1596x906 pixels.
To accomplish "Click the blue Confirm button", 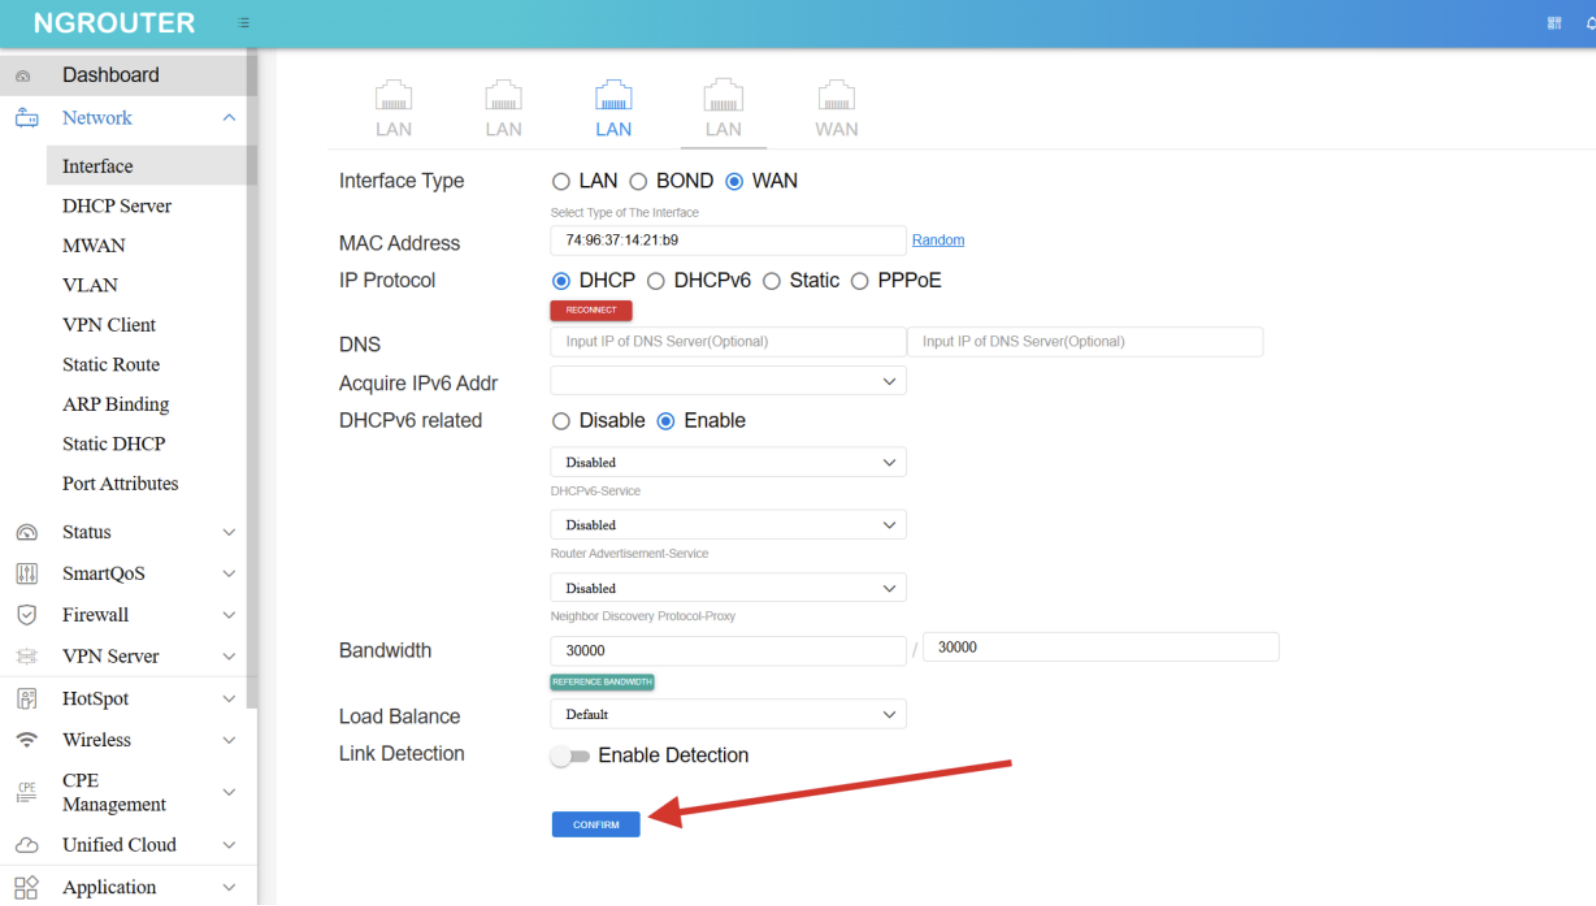I will pos(595,825).
